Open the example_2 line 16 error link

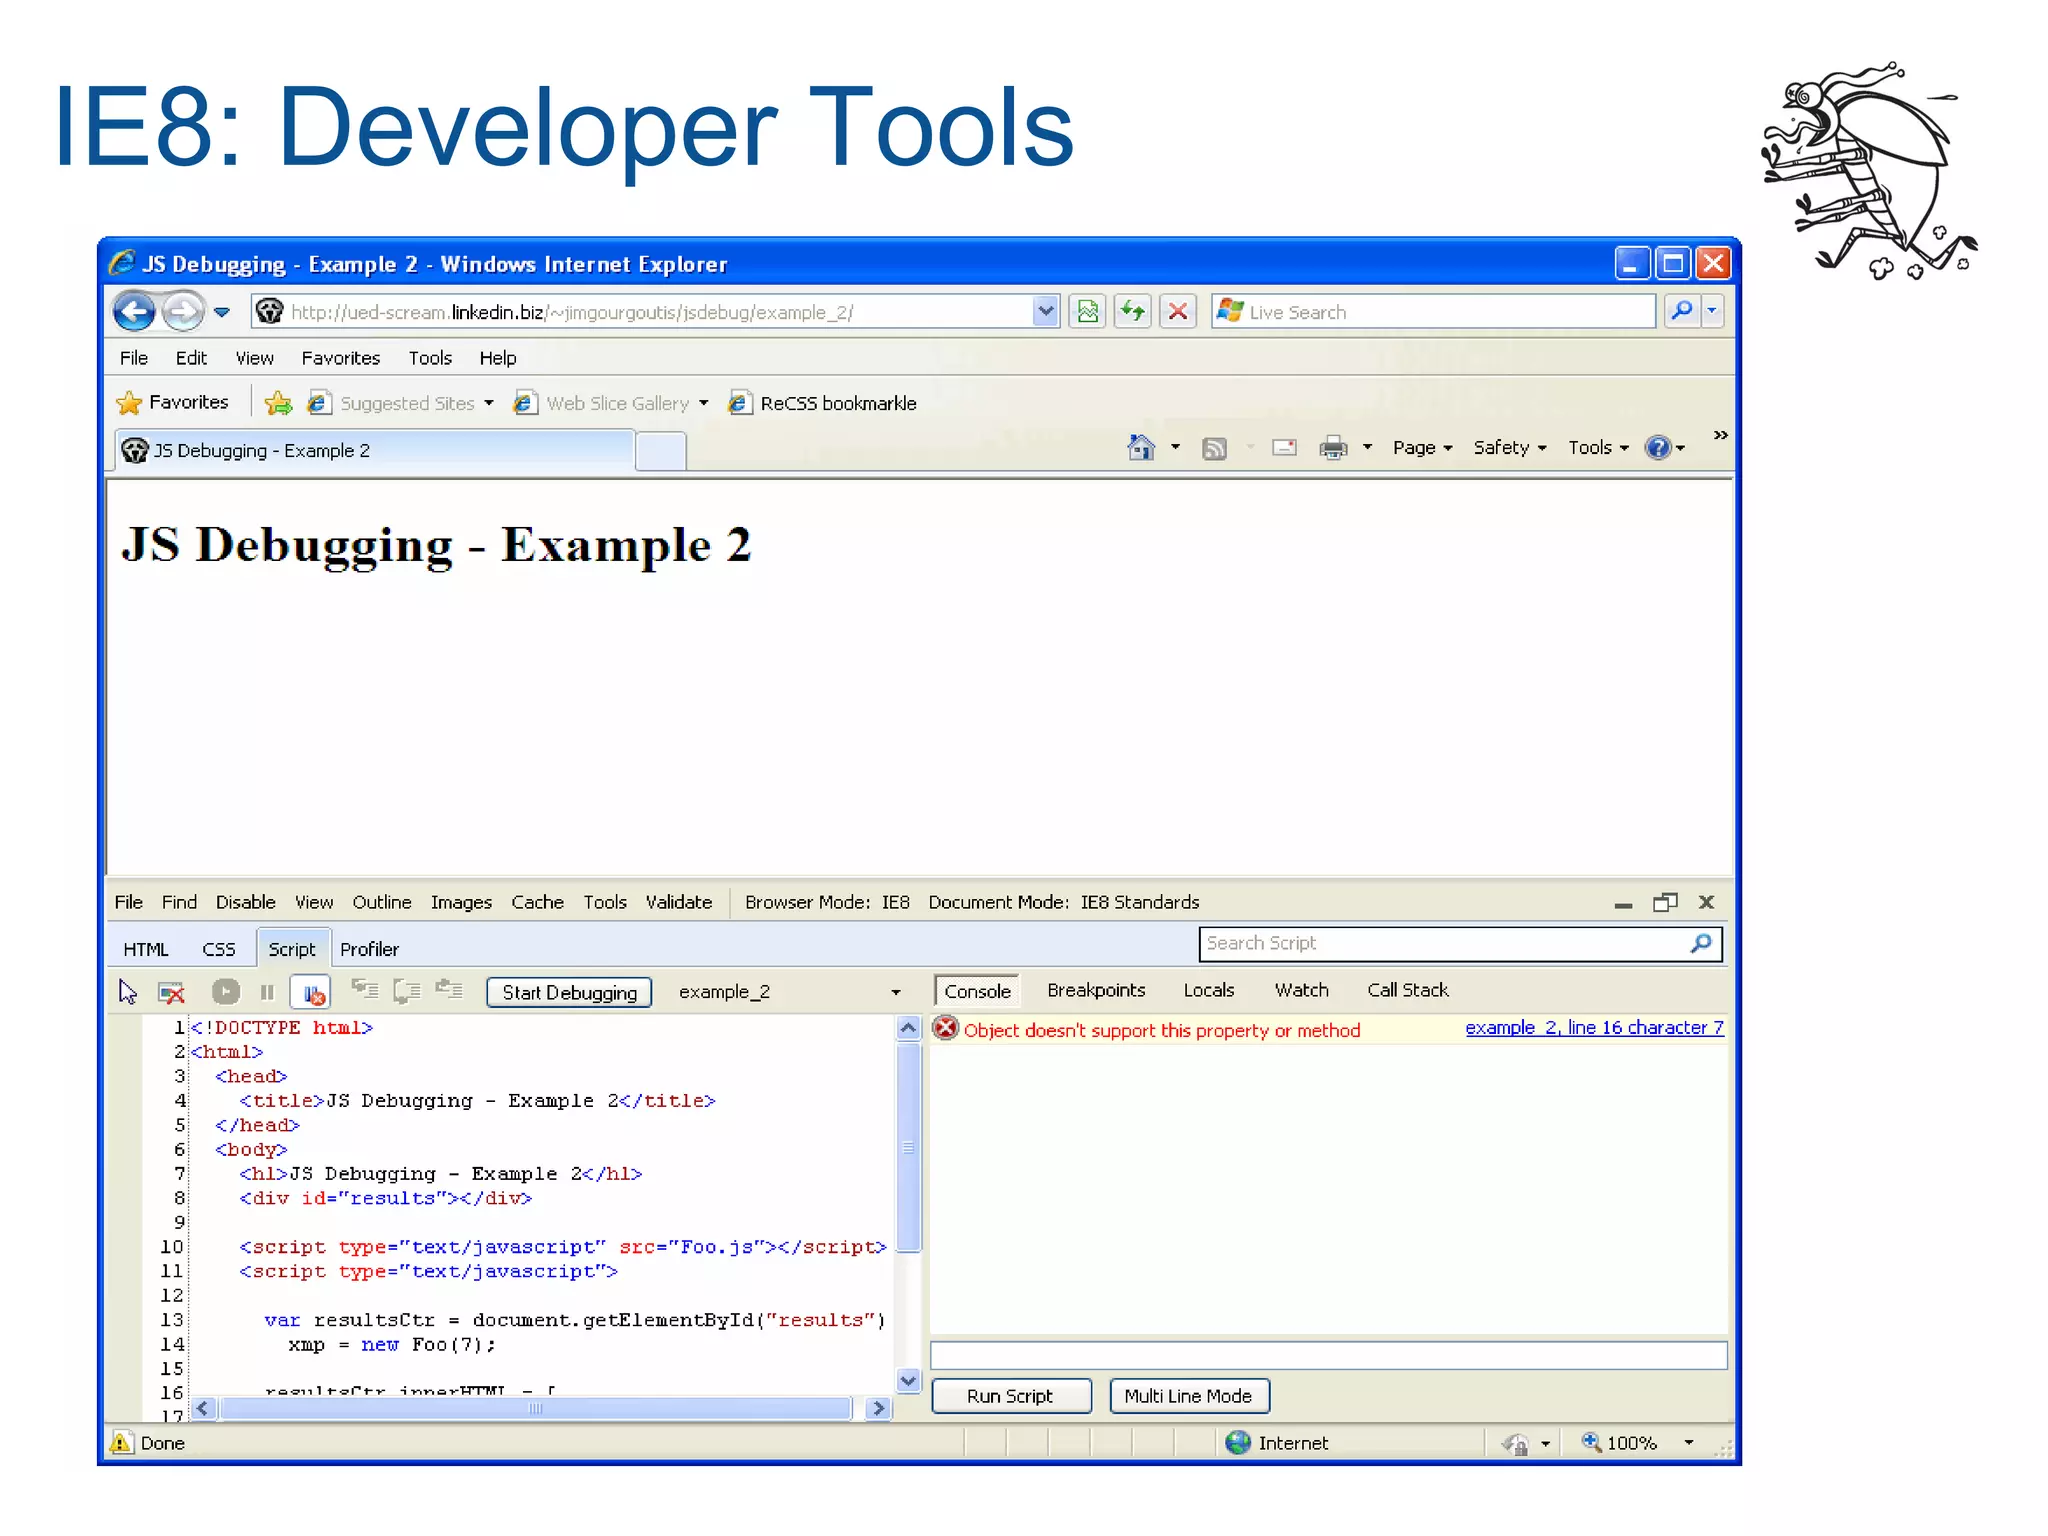click(1594, 1028)
